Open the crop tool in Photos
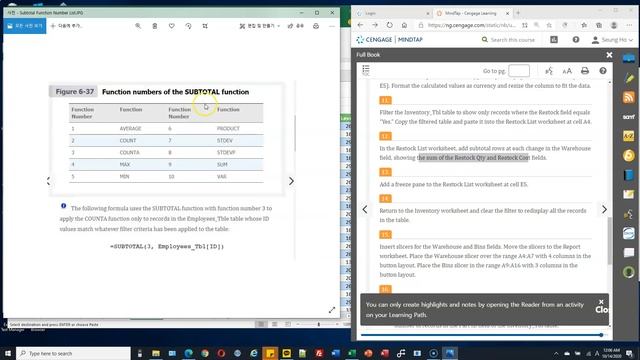The image size is (640, 360). point(205,26)
